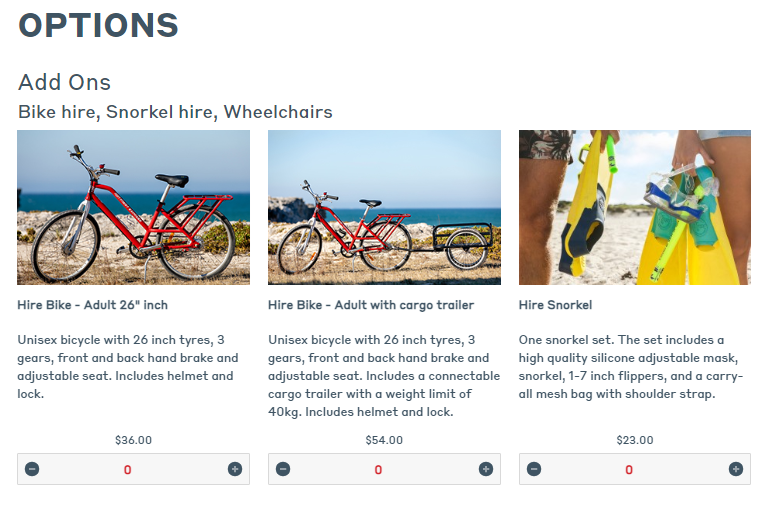Screen dimensions: 772x505
Task: Increase Hire Bike Adult 26" quantity
Action: coord(235,469)
